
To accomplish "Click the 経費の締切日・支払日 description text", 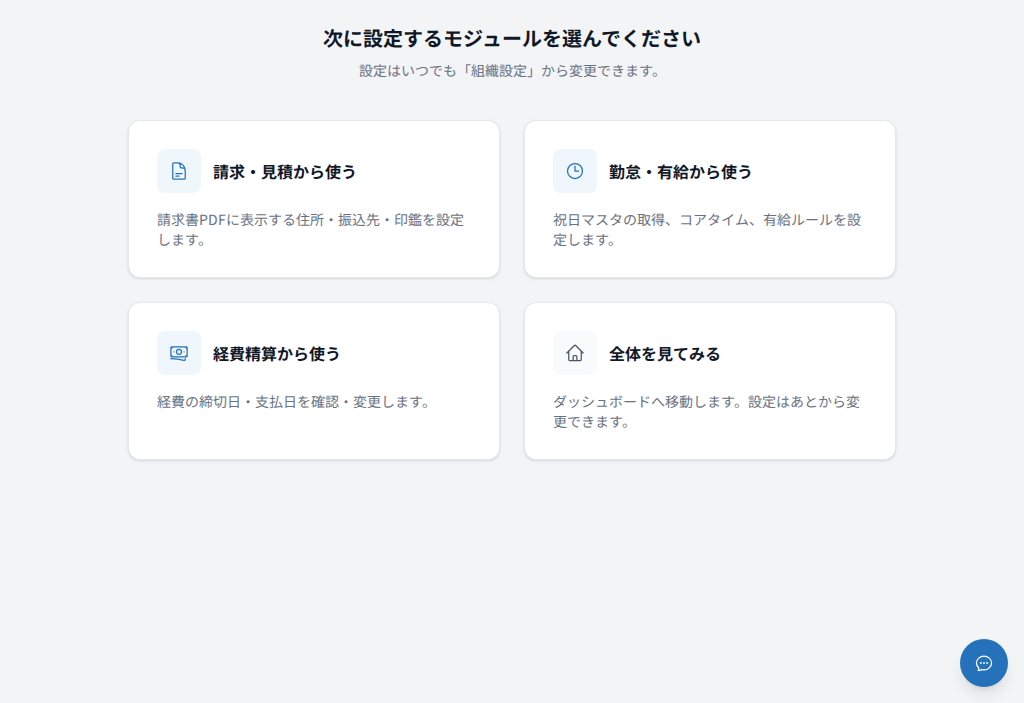I will [295, 402].
